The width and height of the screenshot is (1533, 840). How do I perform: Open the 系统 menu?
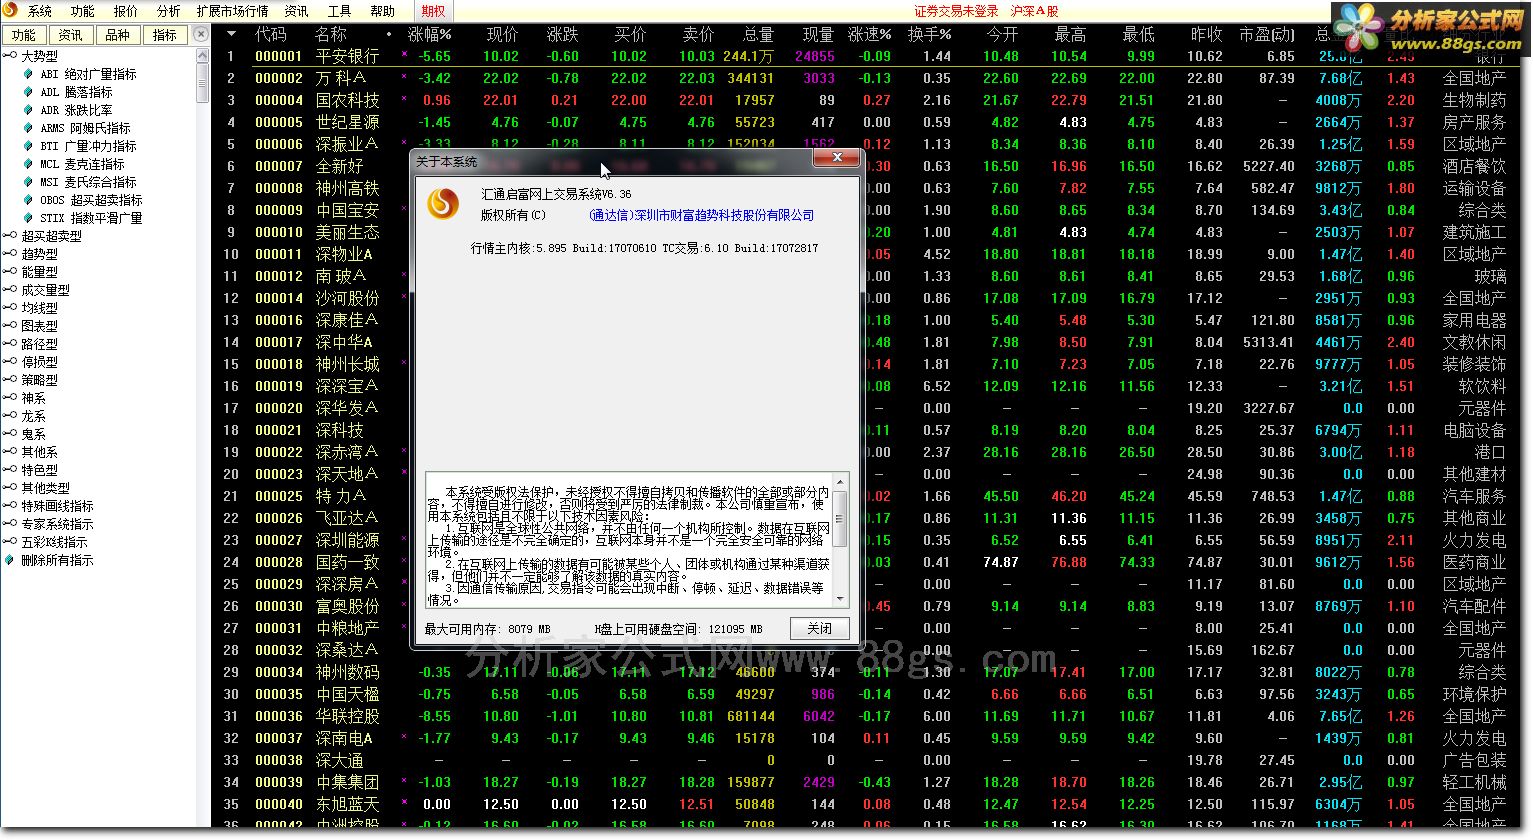click(x=40, y=11)
